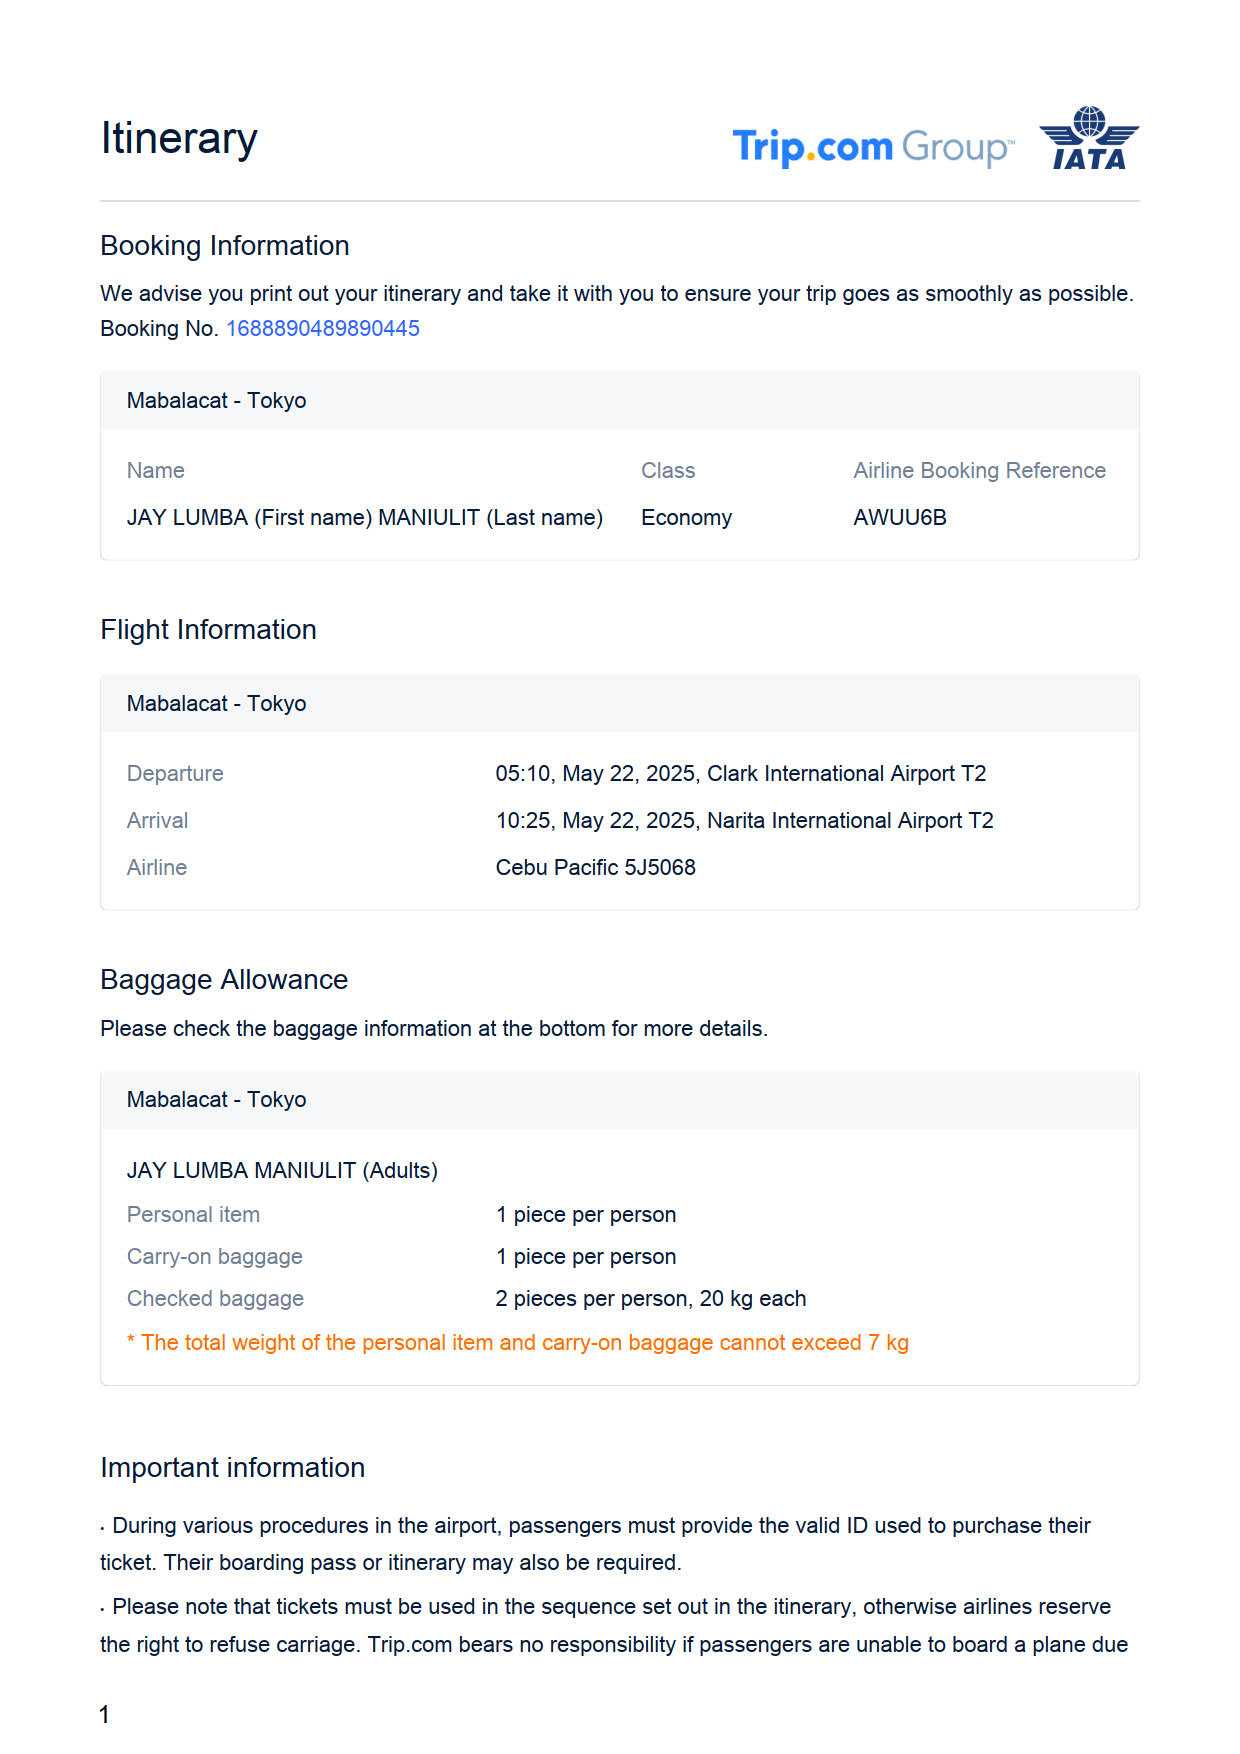Select the checked baggage 20 kg each value
The image size is (1240, 1754).
click(650, 1299)
